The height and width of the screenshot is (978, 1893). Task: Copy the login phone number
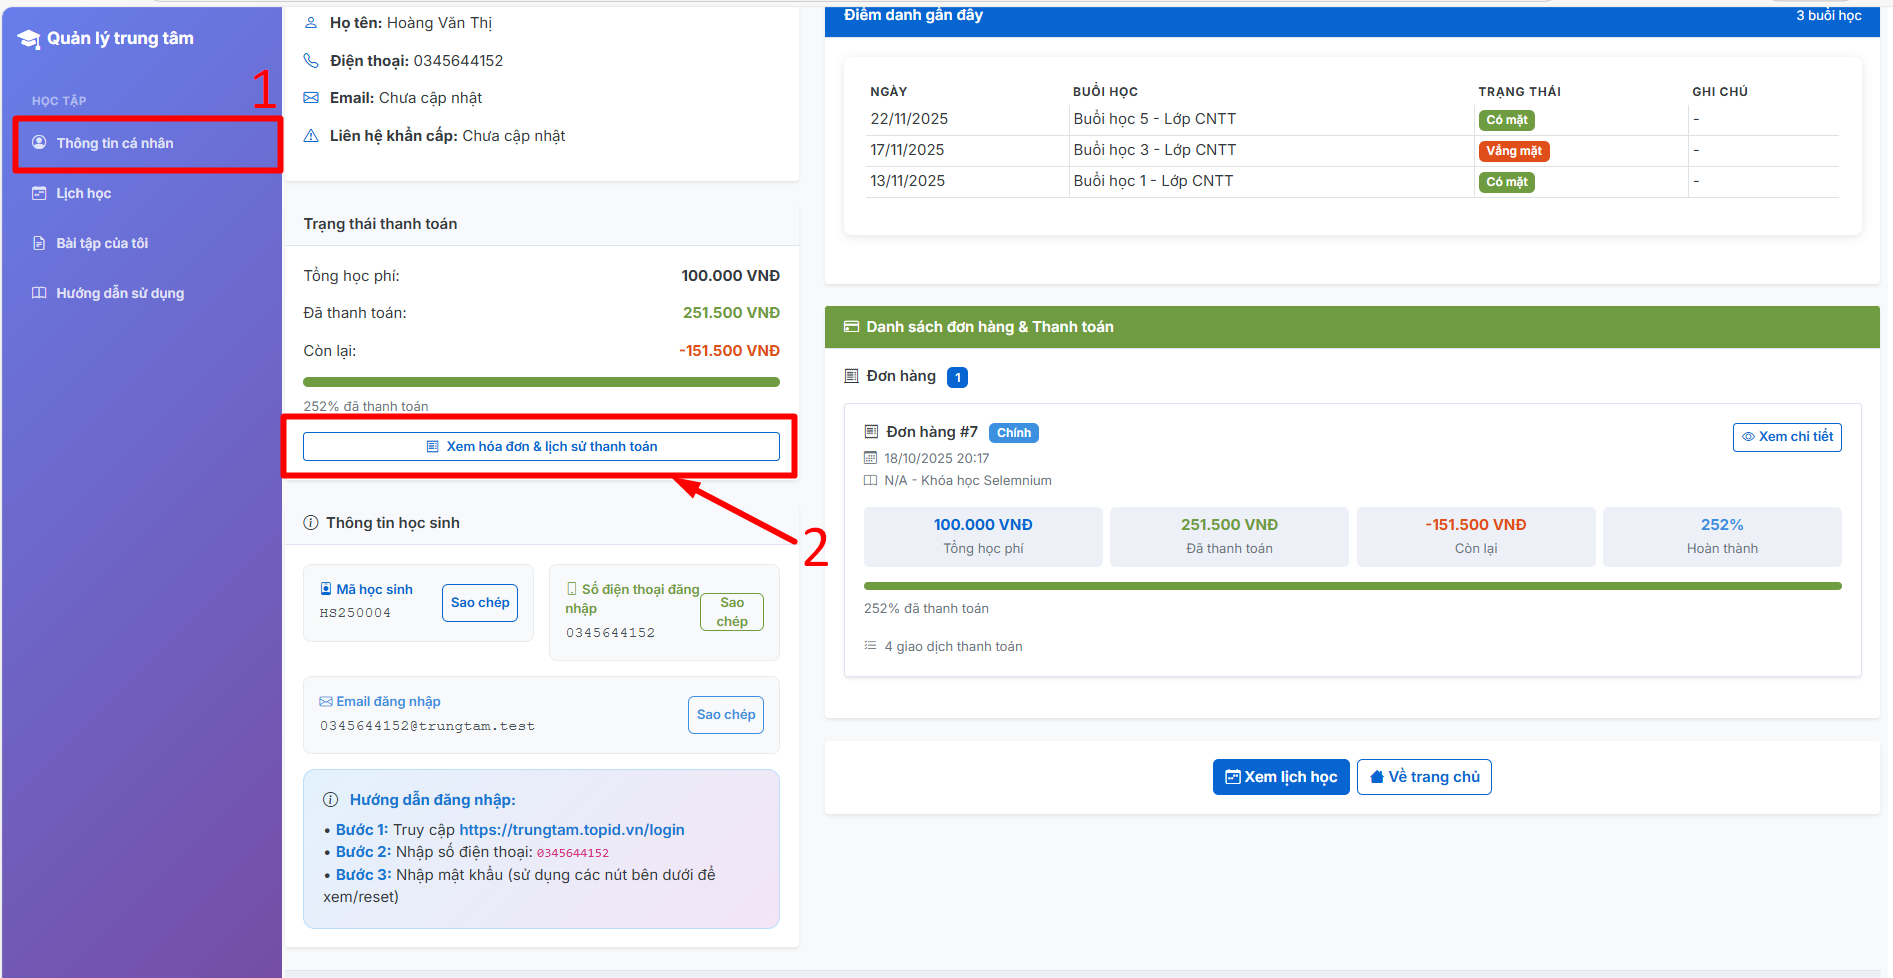point(731,612)
